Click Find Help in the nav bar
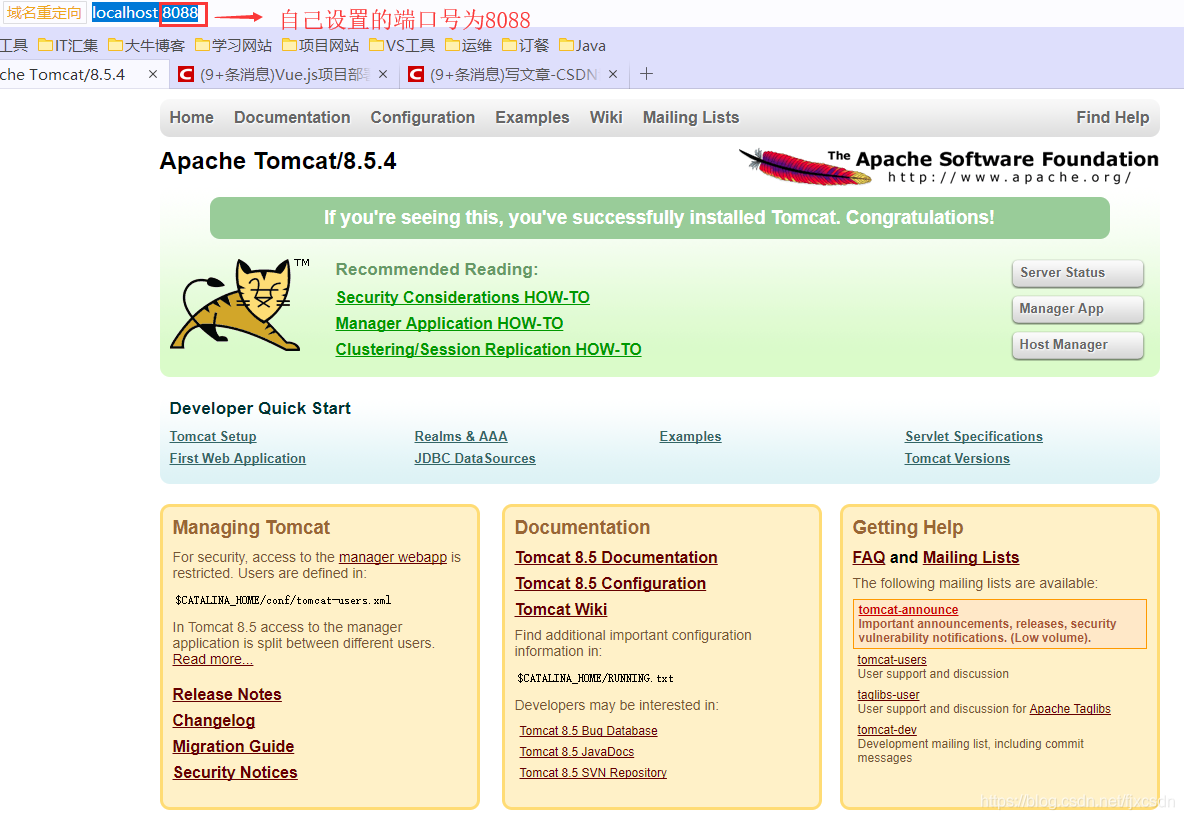The width and height of the screenshot is (1184, 820). click(x=1112, y=117)
